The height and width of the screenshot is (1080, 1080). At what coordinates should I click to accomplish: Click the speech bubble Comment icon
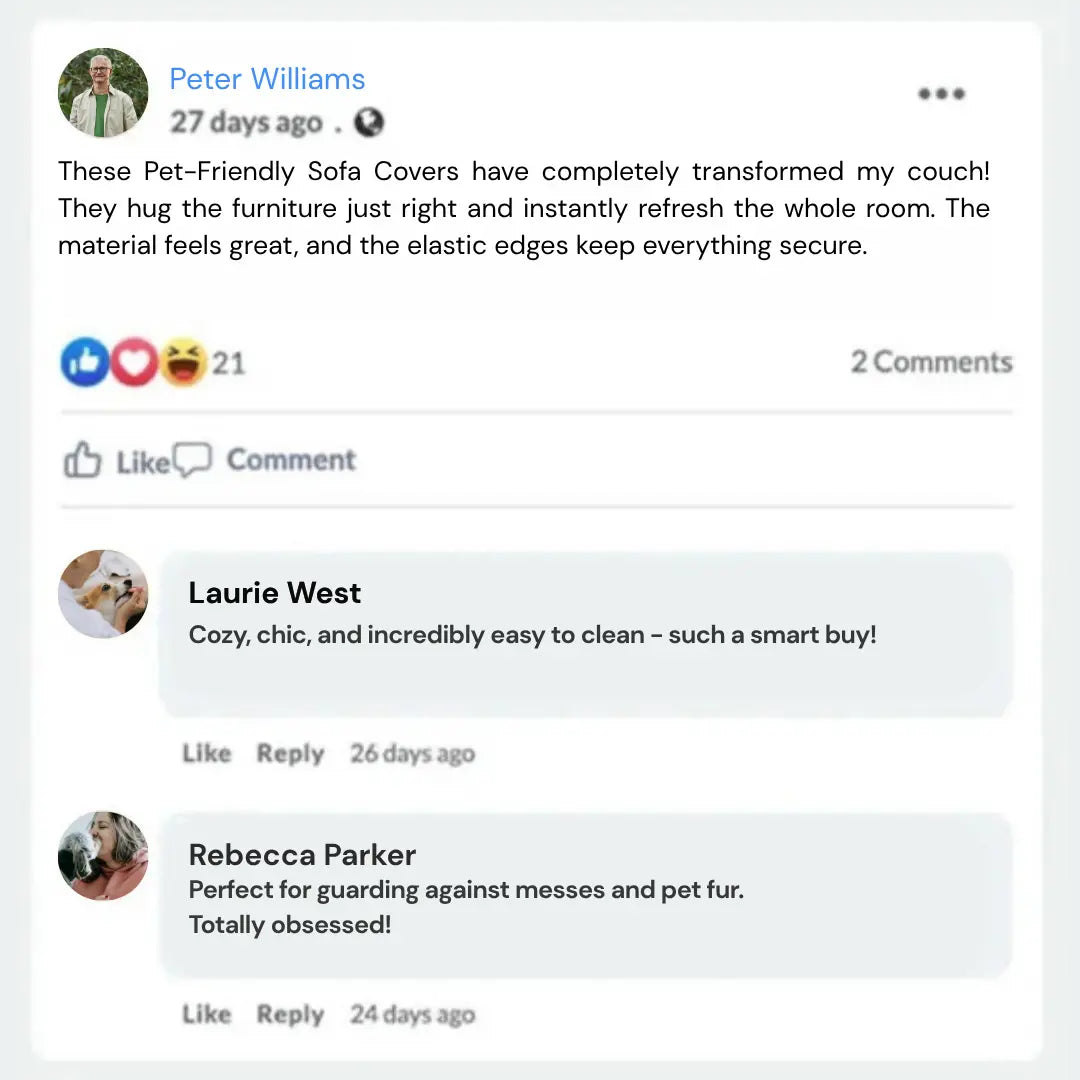tap(192, 460)
